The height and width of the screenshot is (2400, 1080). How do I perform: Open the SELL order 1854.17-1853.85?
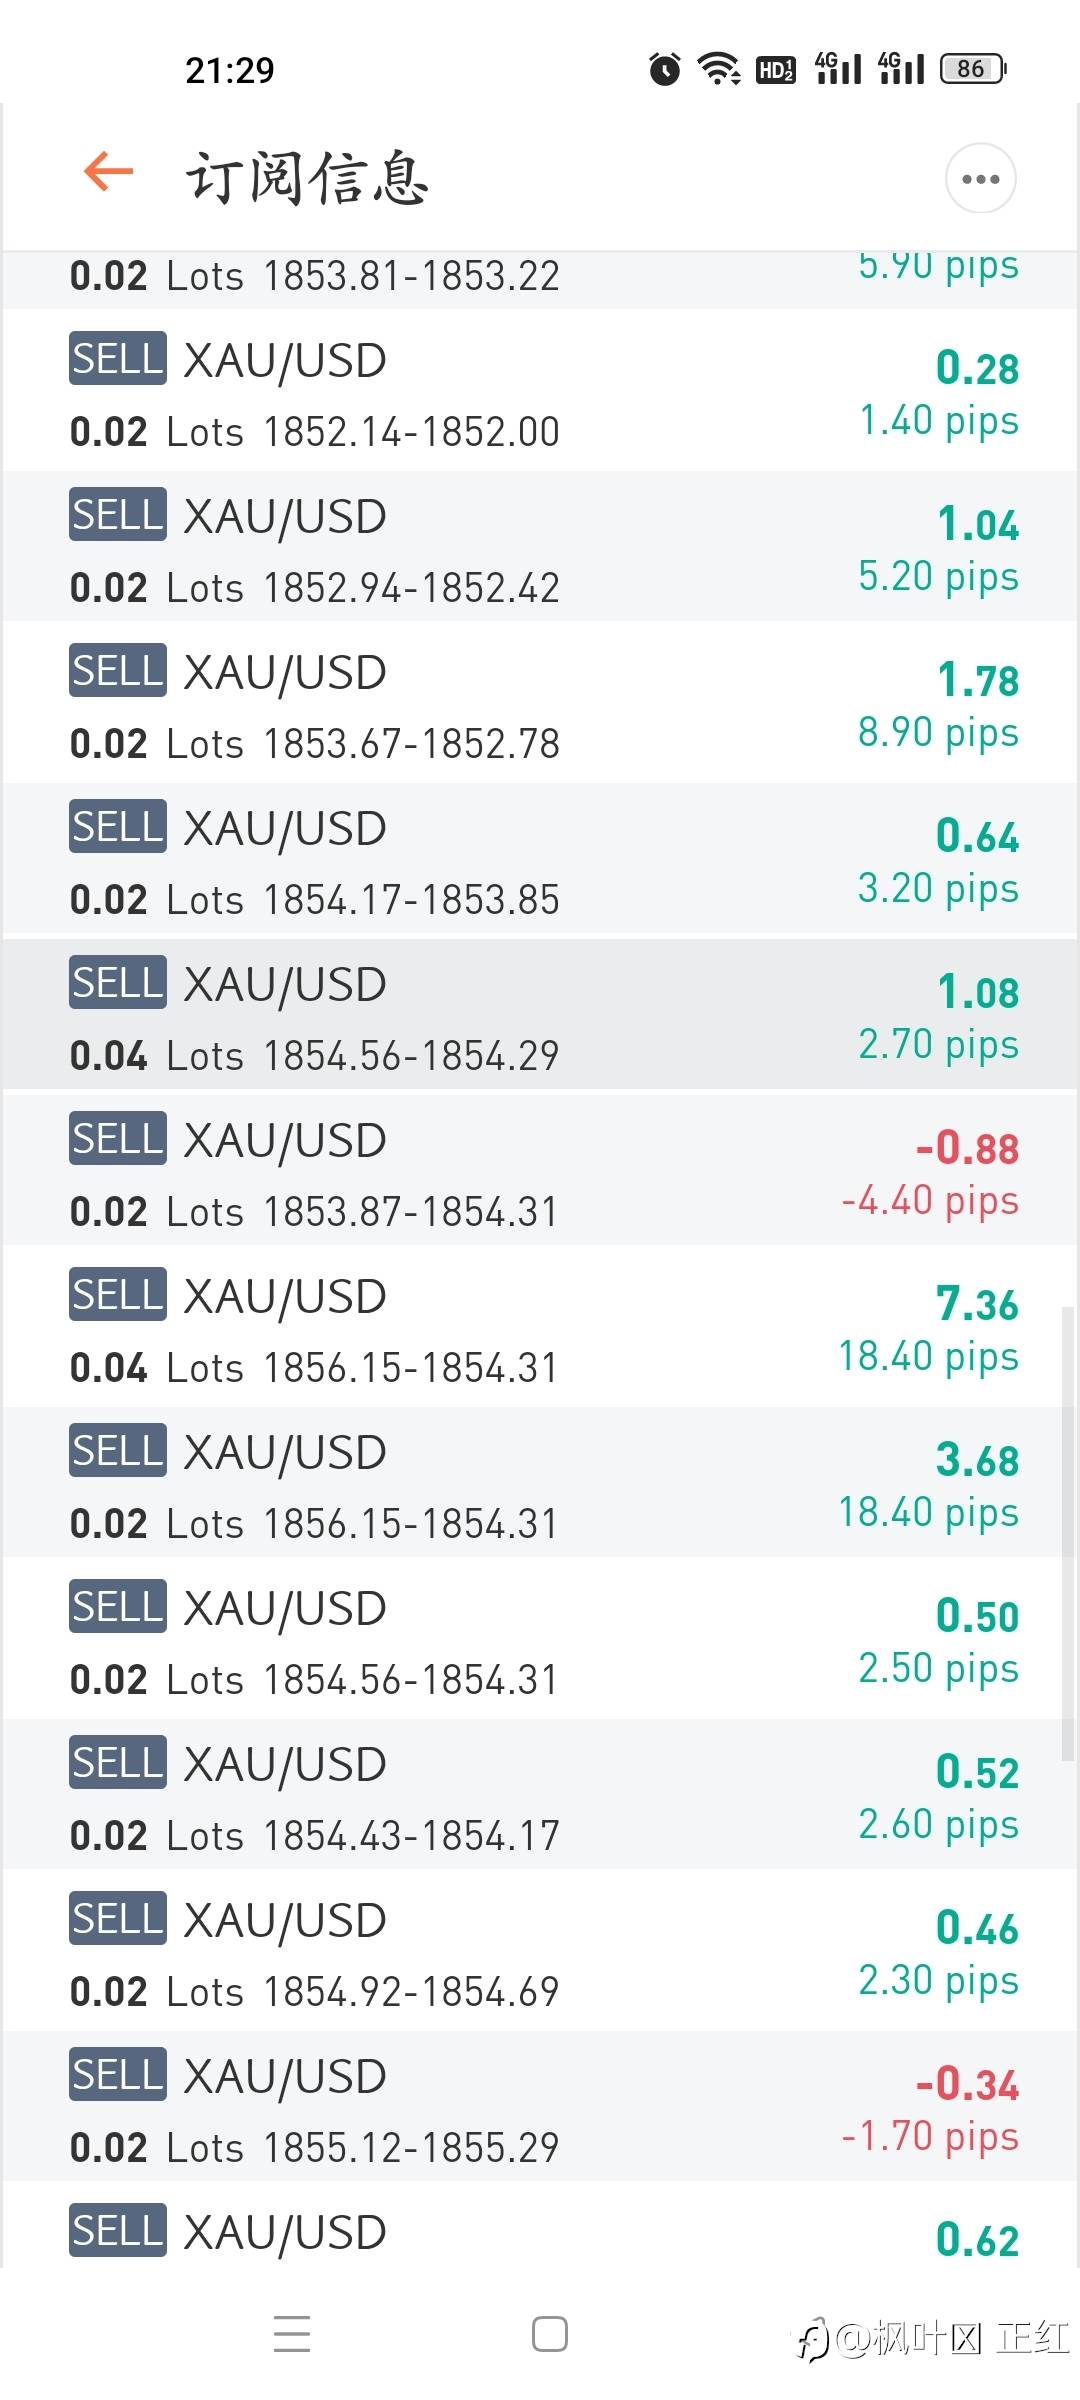(540, 861)
